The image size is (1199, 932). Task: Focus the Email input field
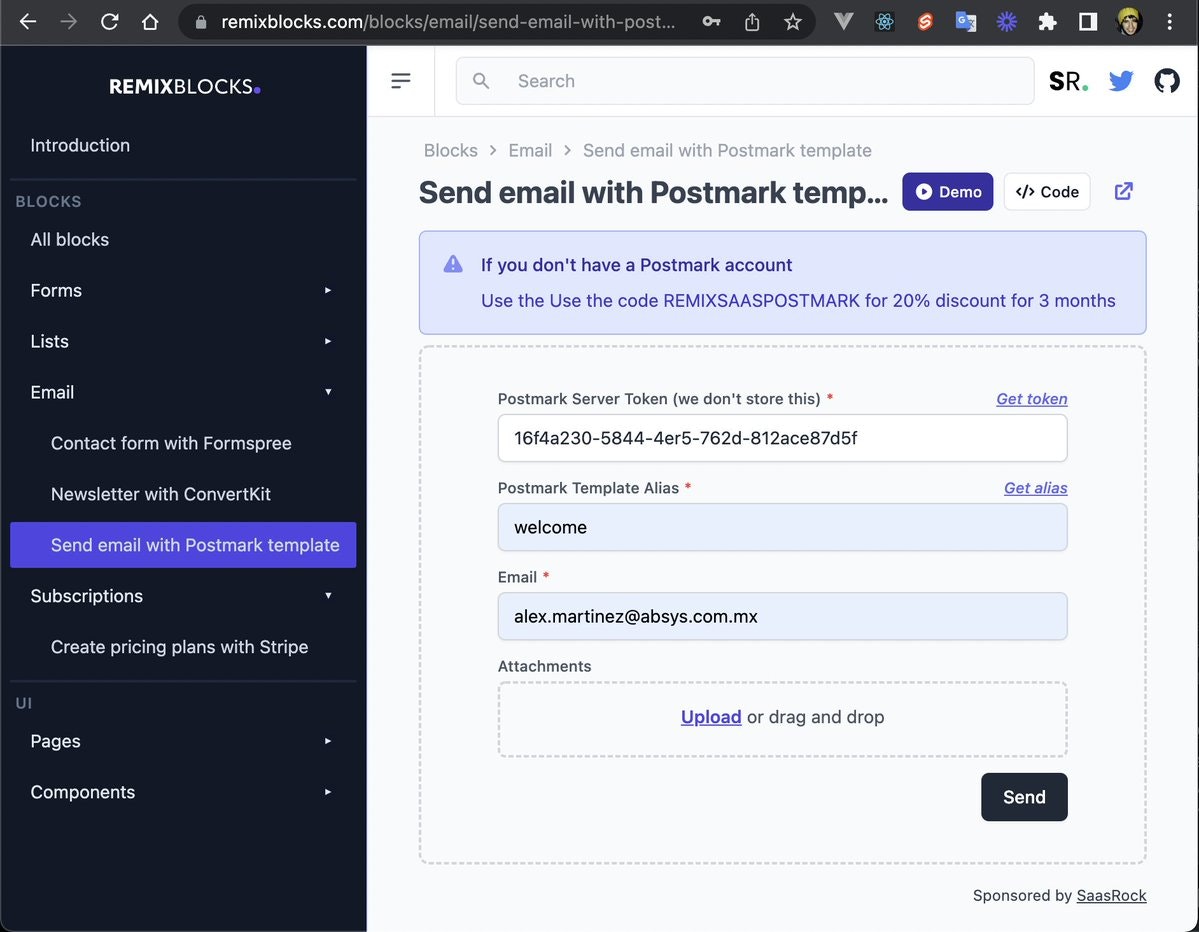[x=782, y=616]
